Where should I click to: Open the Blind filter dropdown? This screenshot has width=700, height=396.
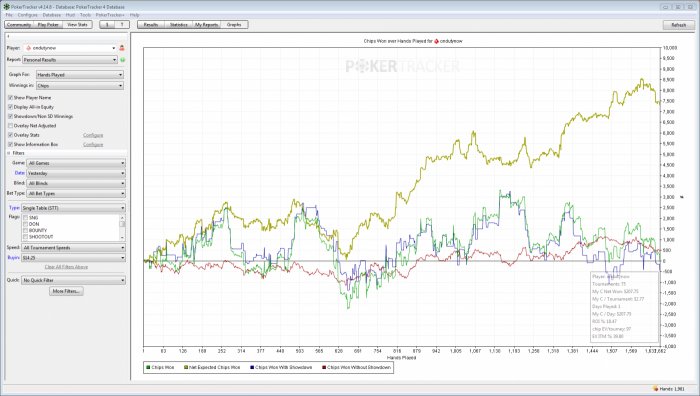click(x=76, y=183)
